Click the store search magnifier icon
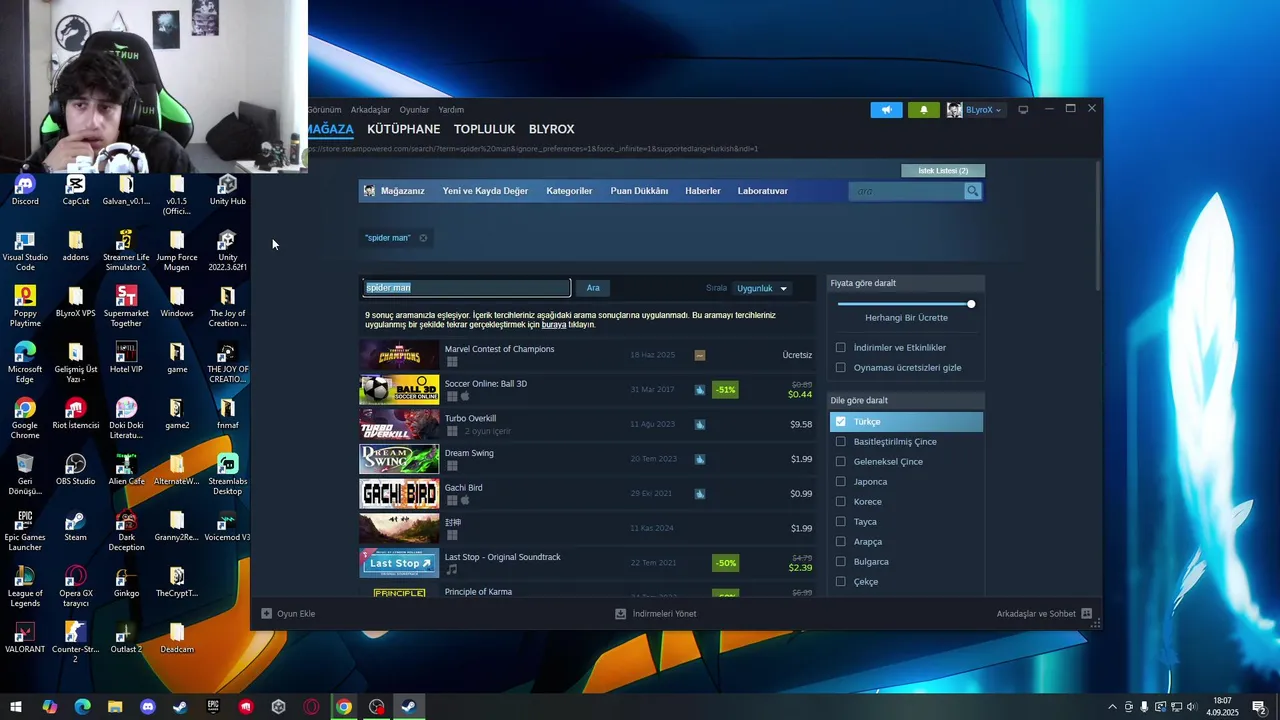This screenshot has height=720, width=1280. (x=972, y=191)
